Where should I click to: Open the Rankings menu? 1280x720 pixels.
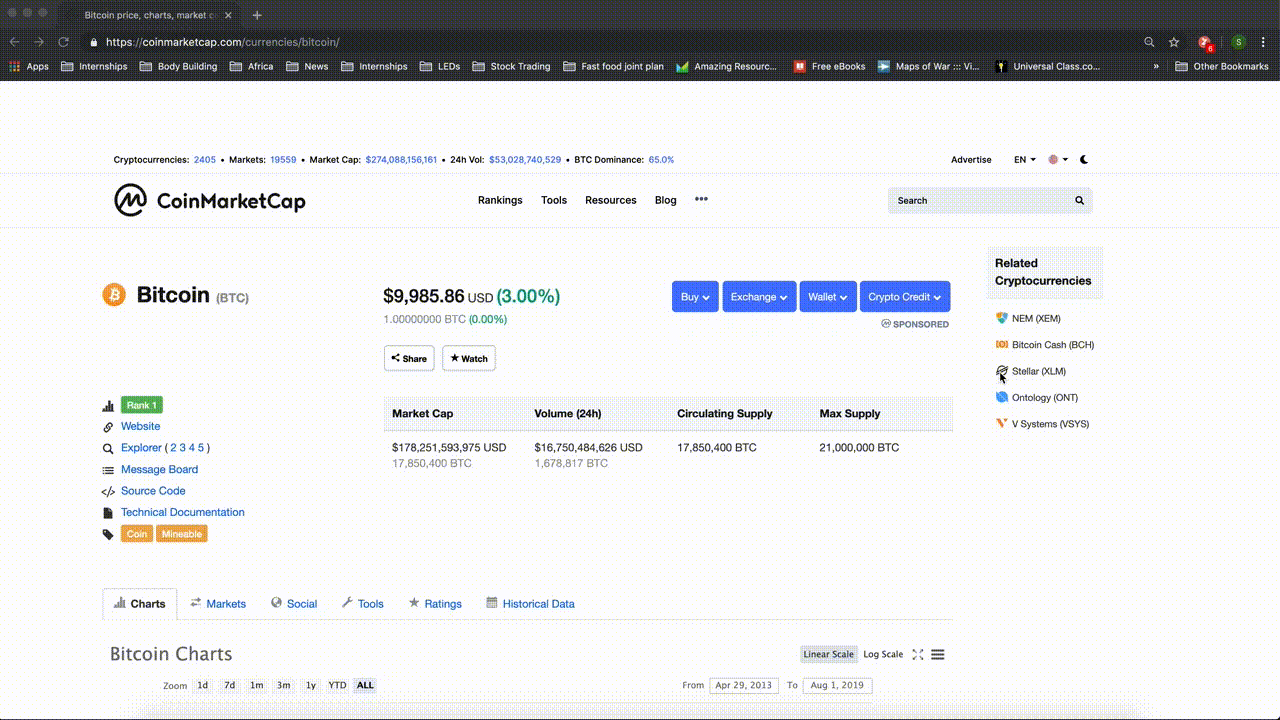pos(500,200)
